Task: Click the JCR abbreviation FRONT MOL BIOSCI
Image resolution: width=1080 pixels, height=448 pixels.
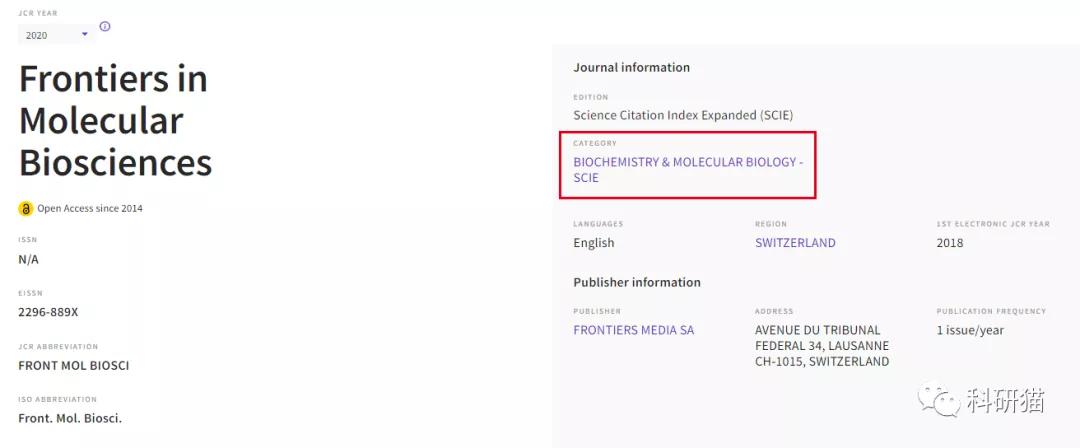Action: point(74,365)
